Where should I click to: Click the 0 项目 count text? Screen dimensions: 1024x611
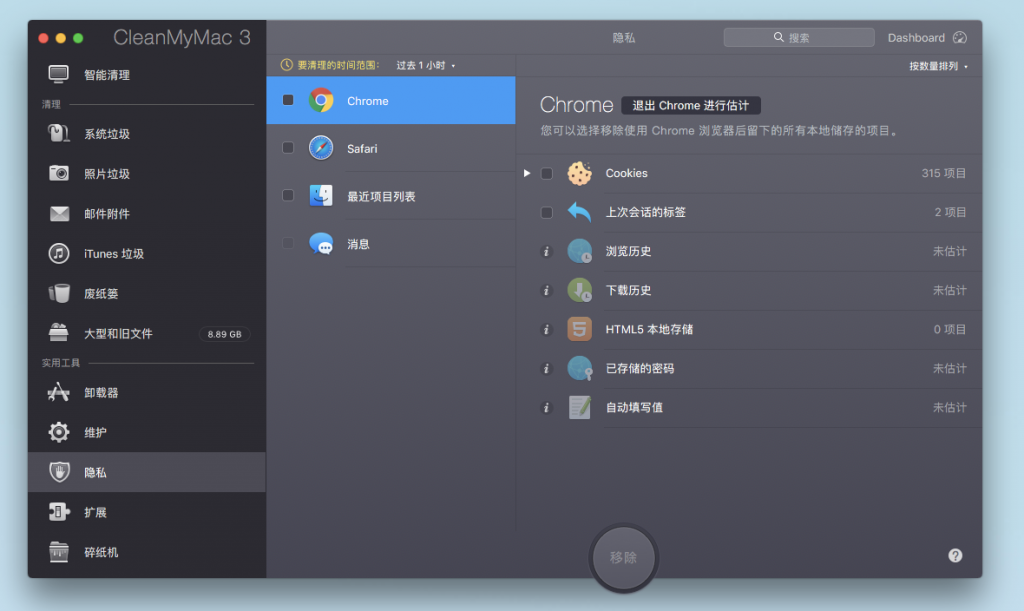(950, 330)
